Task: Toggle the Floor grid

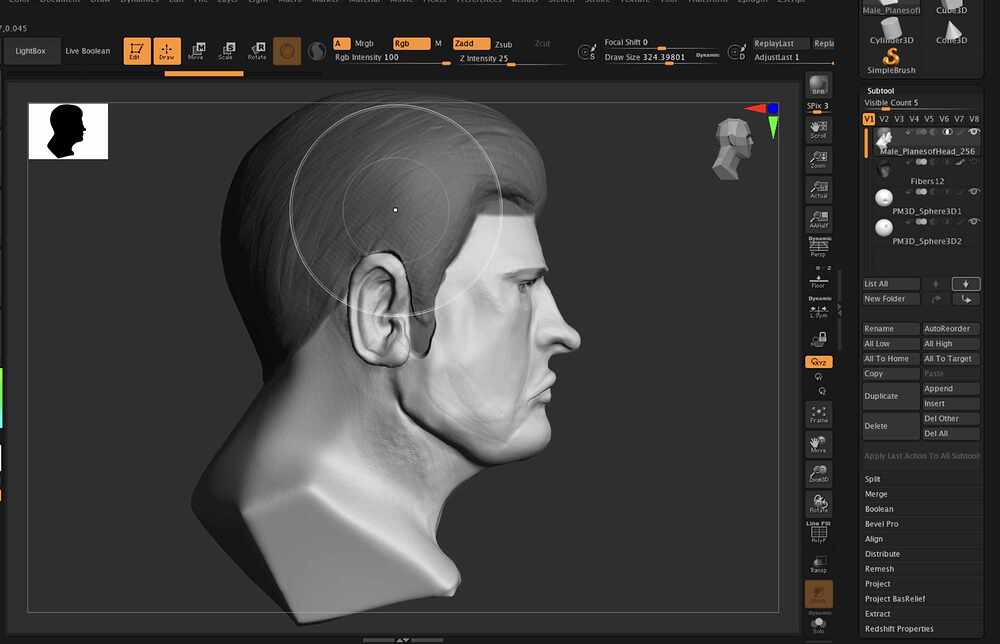Action: [x=818, y=278]
